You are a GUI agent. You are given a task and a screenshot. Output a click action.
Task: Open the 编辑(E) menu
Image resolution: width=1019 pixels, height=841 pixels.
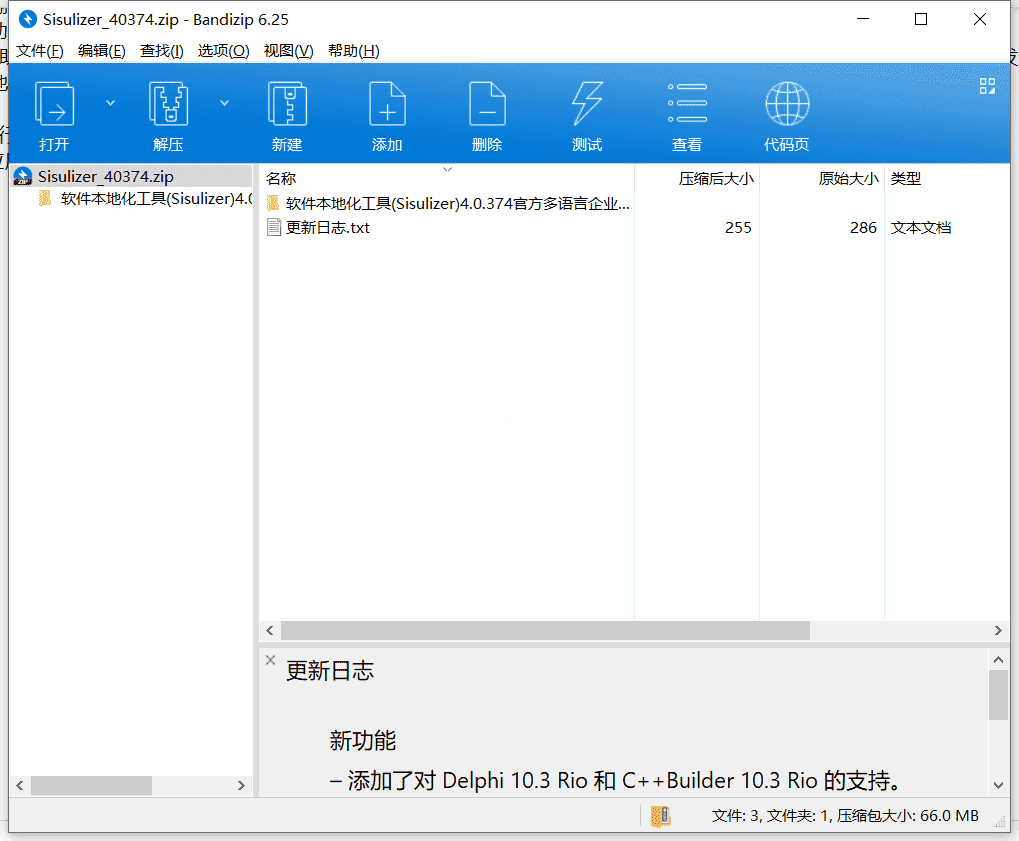coord(101,51)
